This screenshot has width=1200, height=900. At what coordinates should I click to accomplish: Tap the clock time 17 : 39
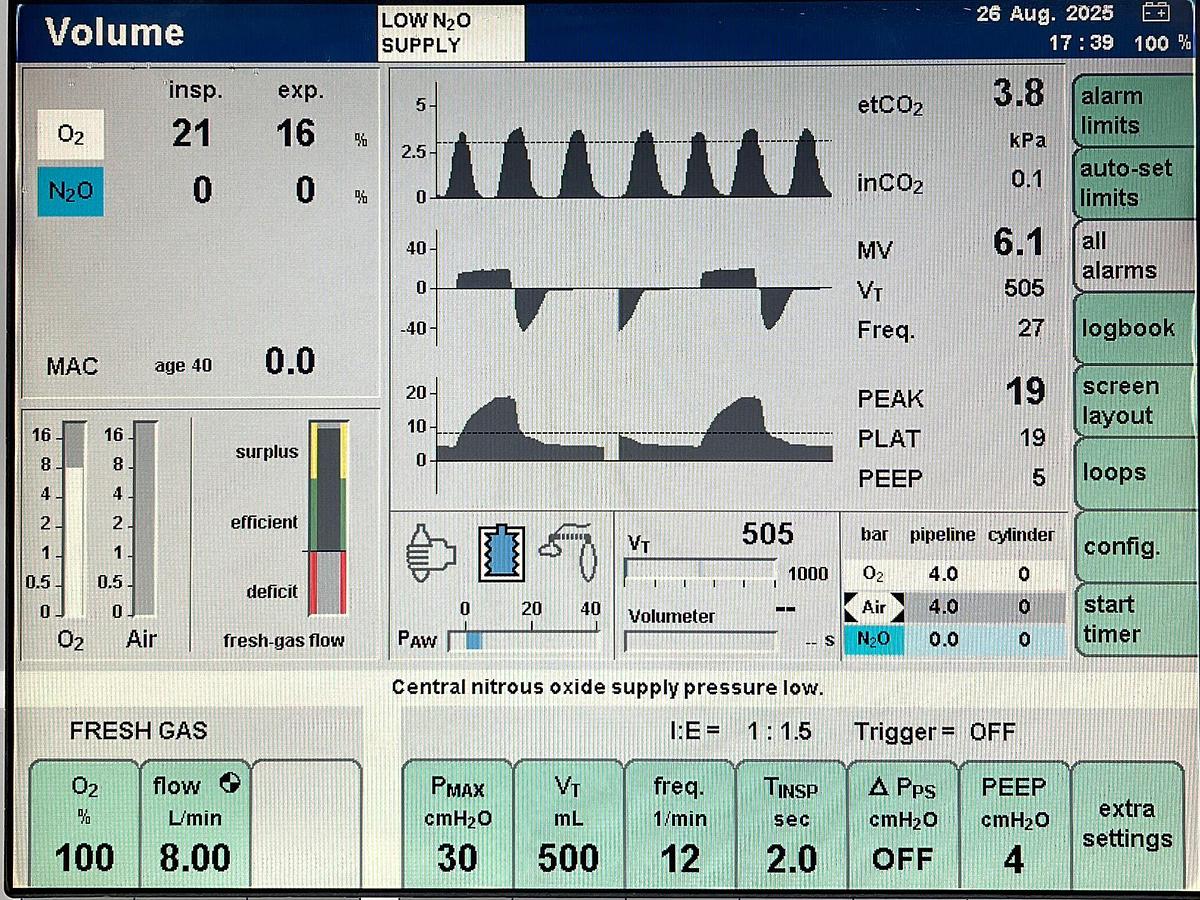[1081, 44]
